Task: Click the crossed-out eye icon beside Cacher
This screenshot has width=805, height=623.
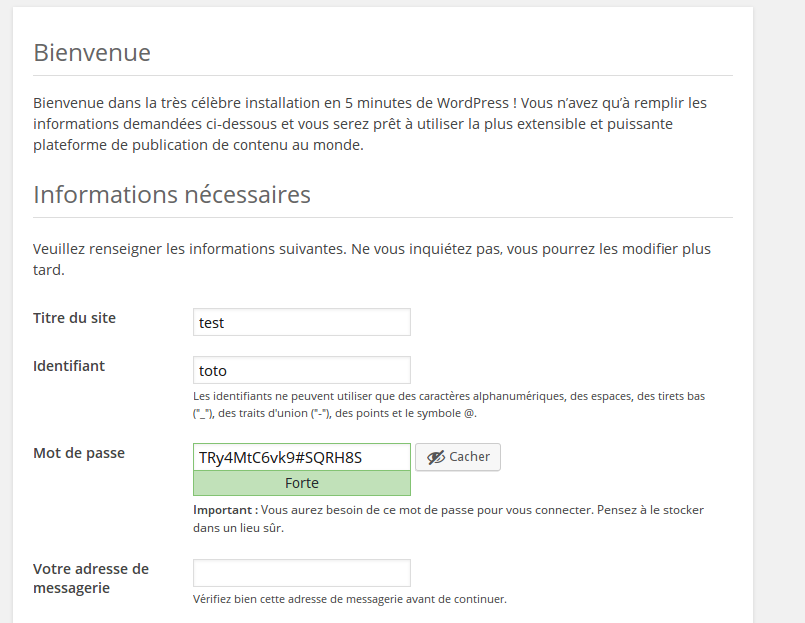Action: click(436, 457)
